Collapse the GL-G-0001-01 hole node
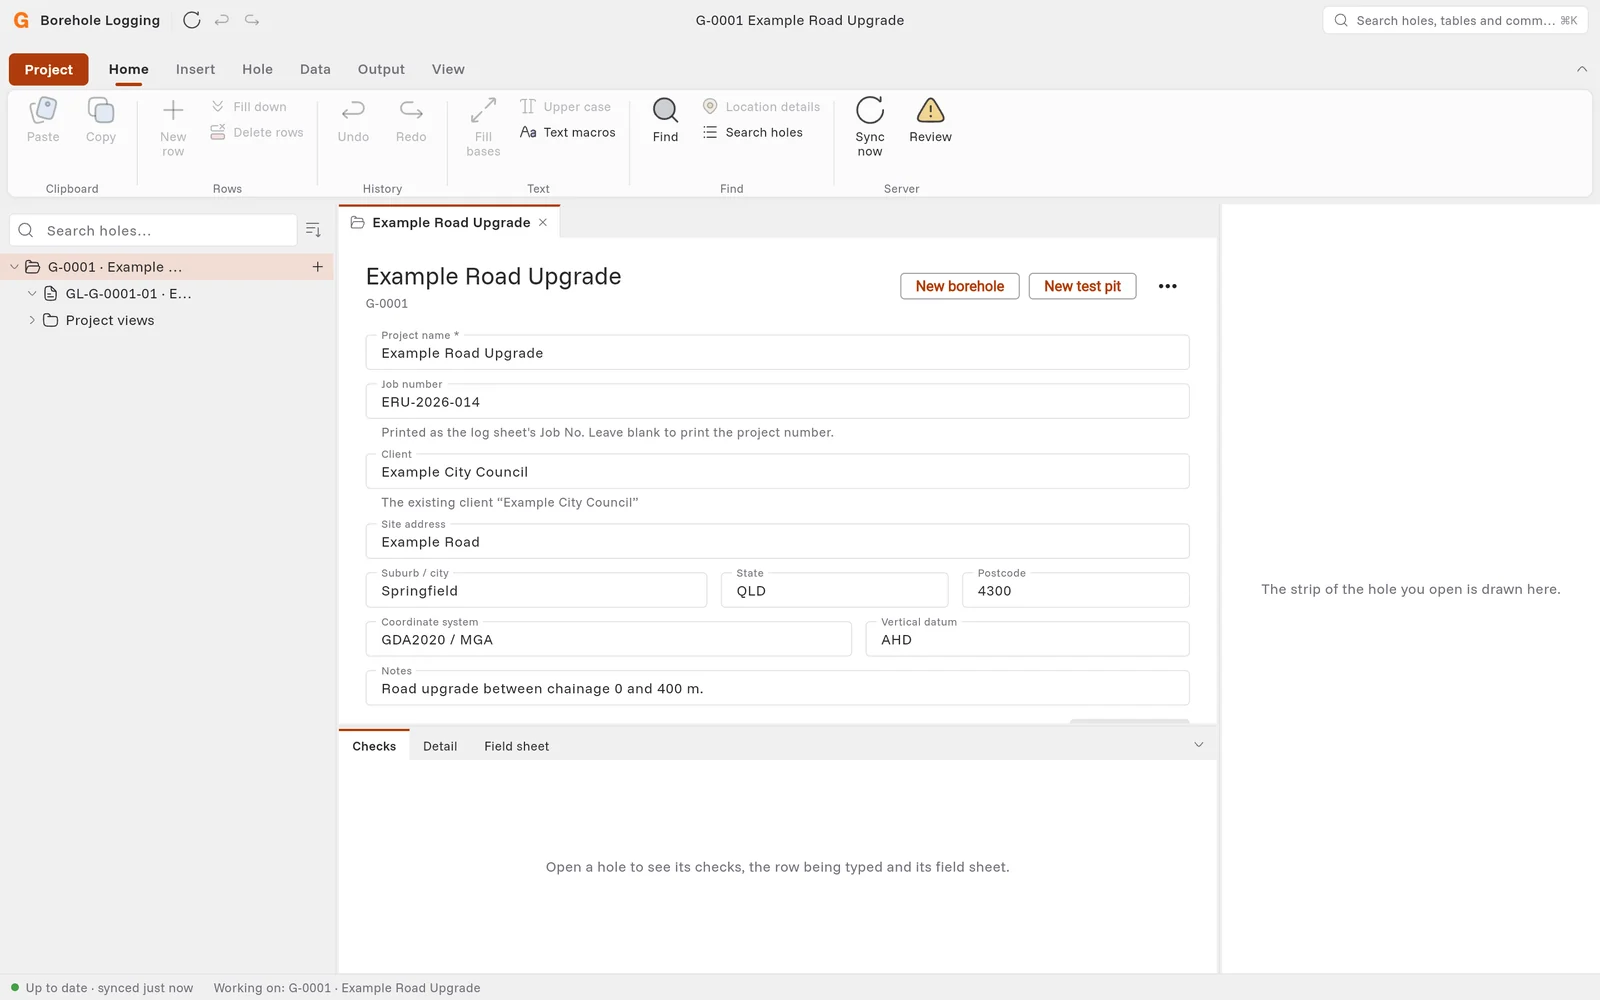 pyautogui.click(x=32, y=294)
